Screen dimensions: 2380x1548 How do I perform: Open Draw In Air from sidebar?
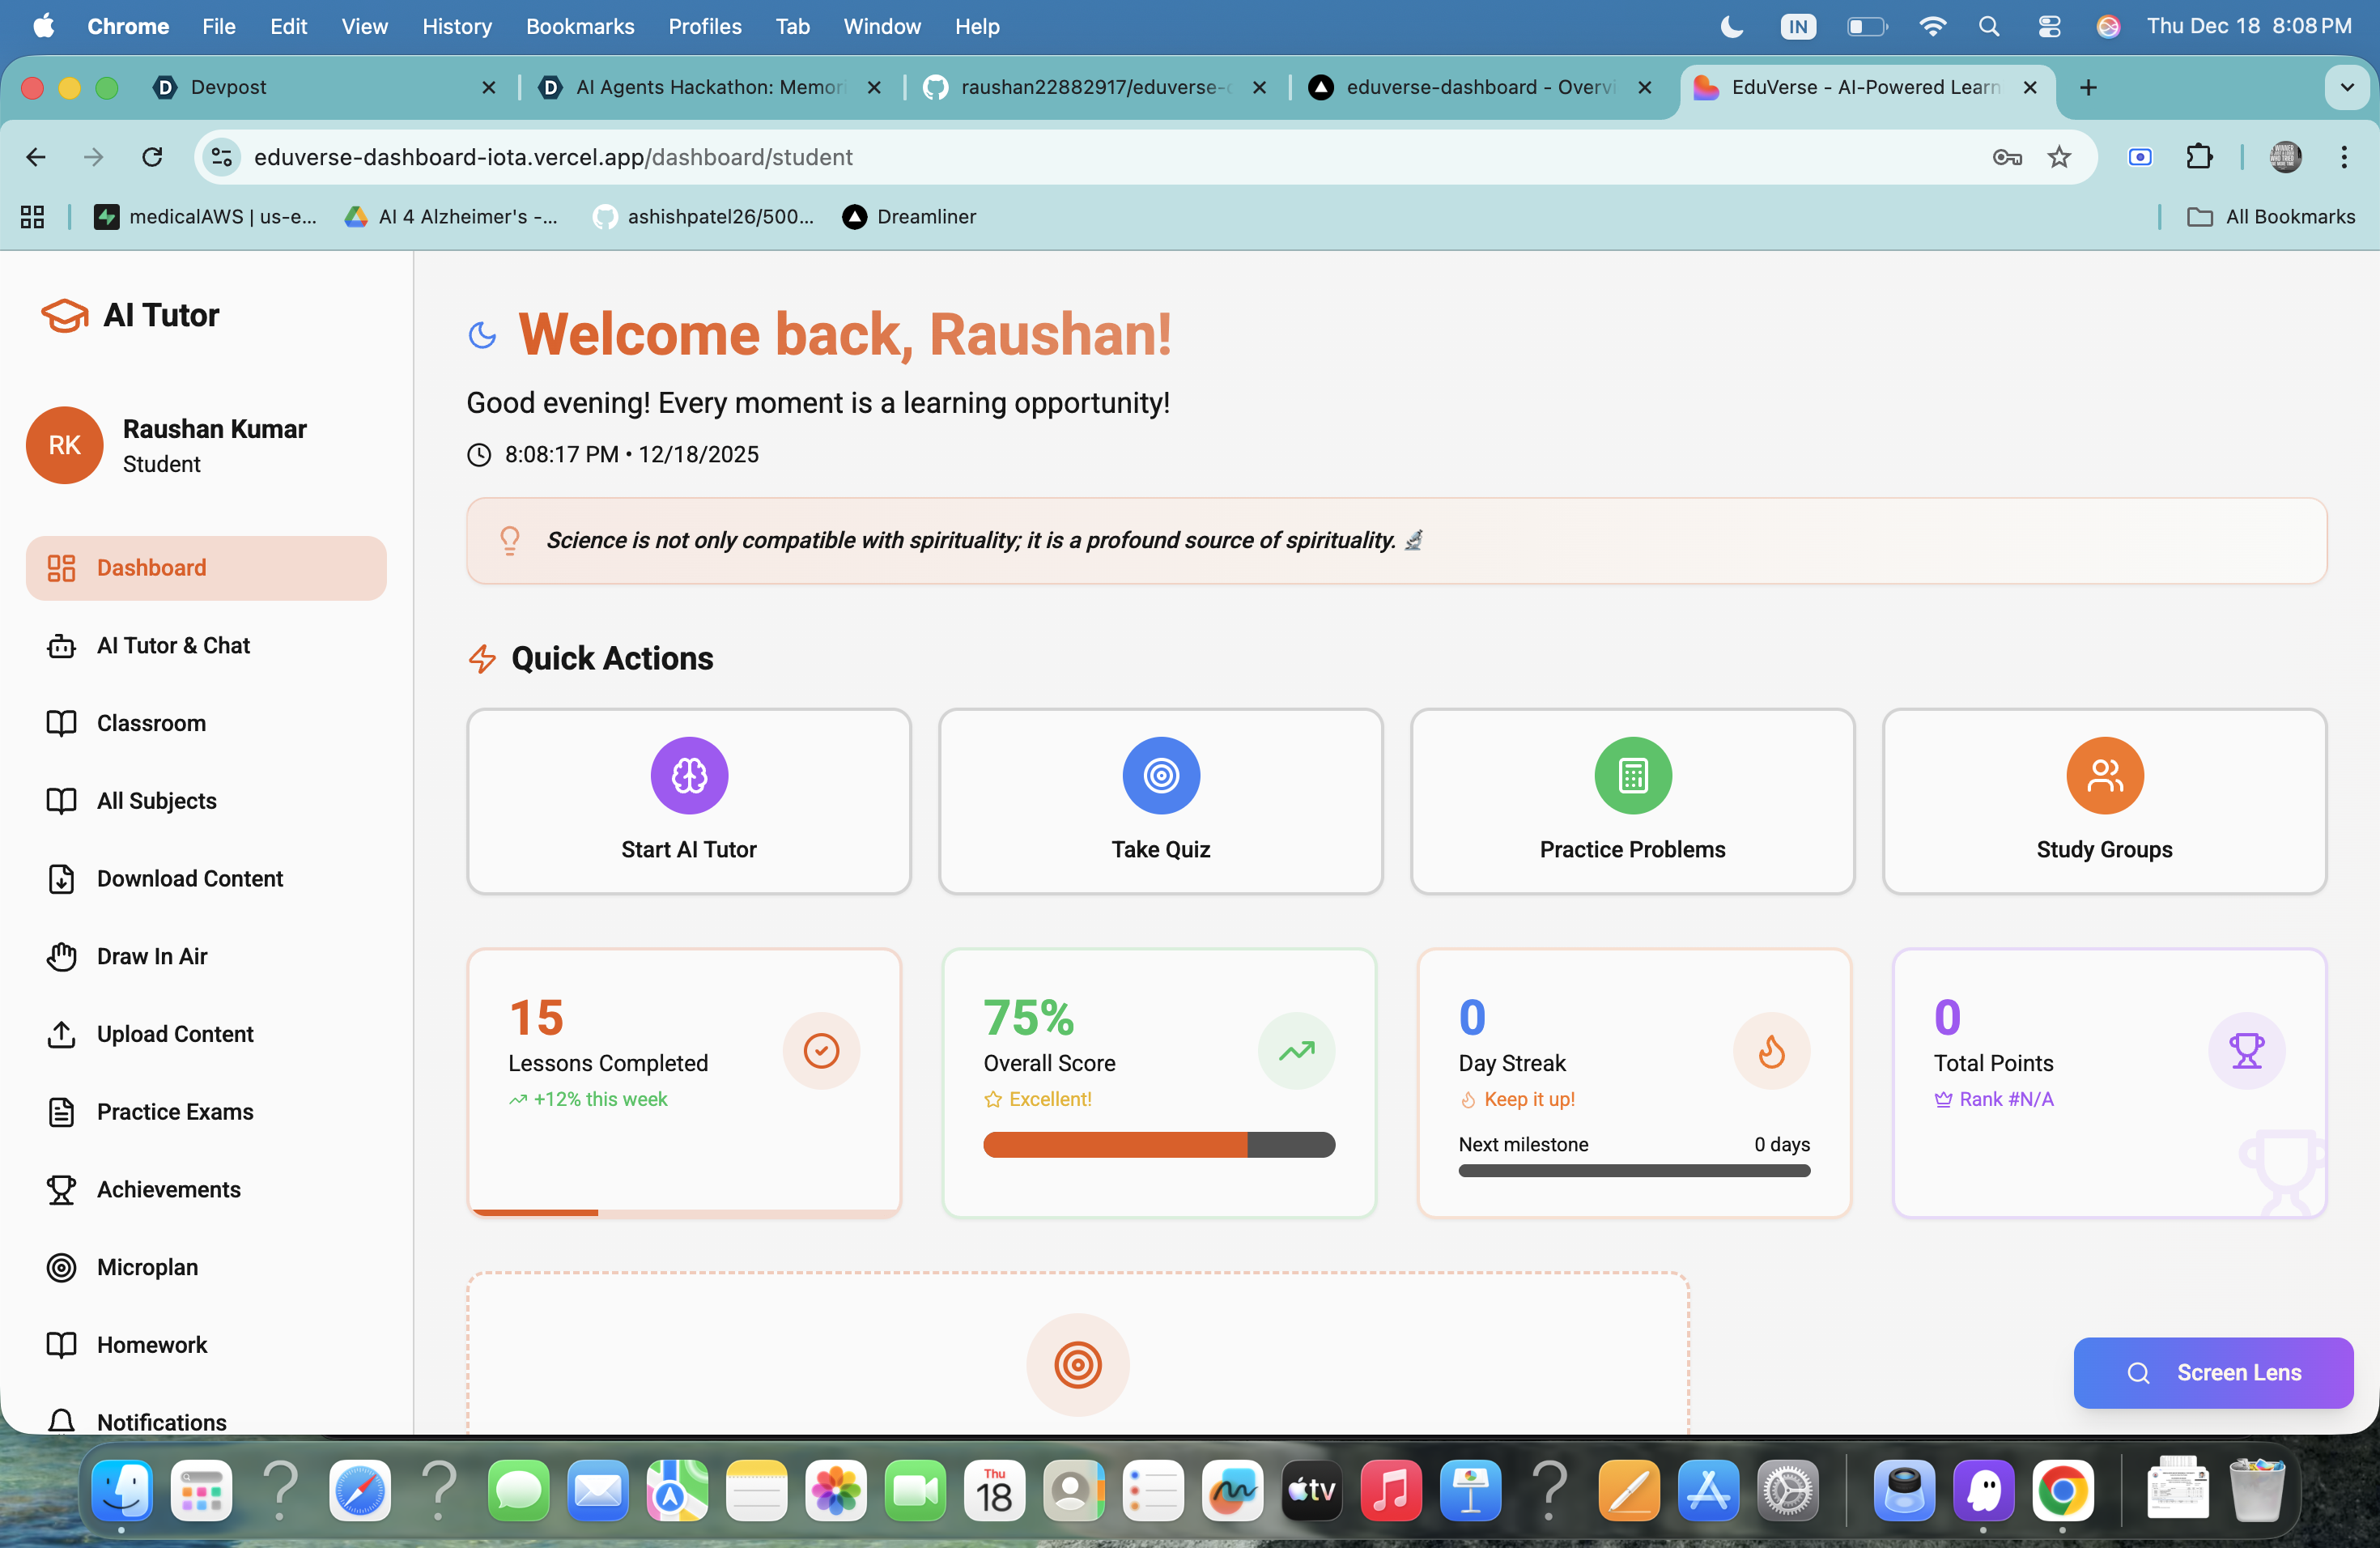[152, 956]
